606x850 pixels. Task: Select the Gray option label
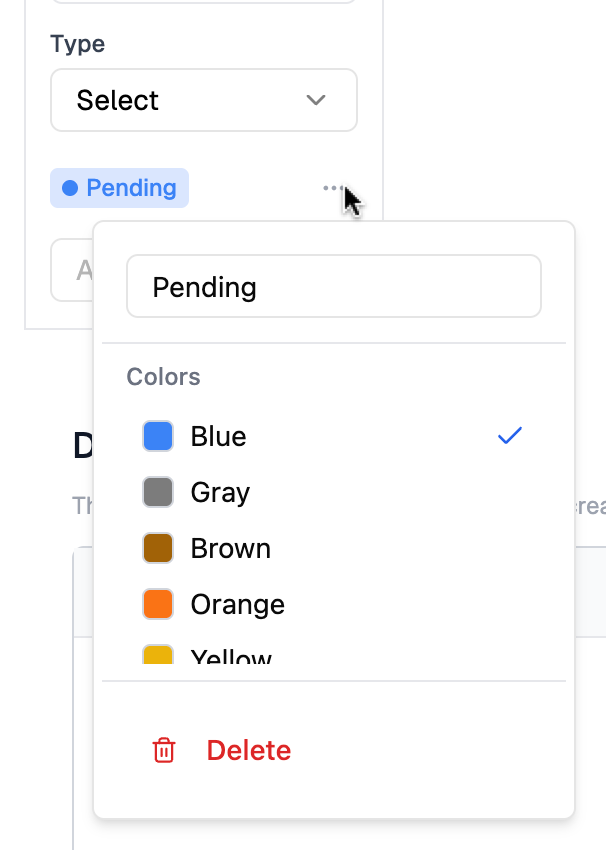[220, 493]
